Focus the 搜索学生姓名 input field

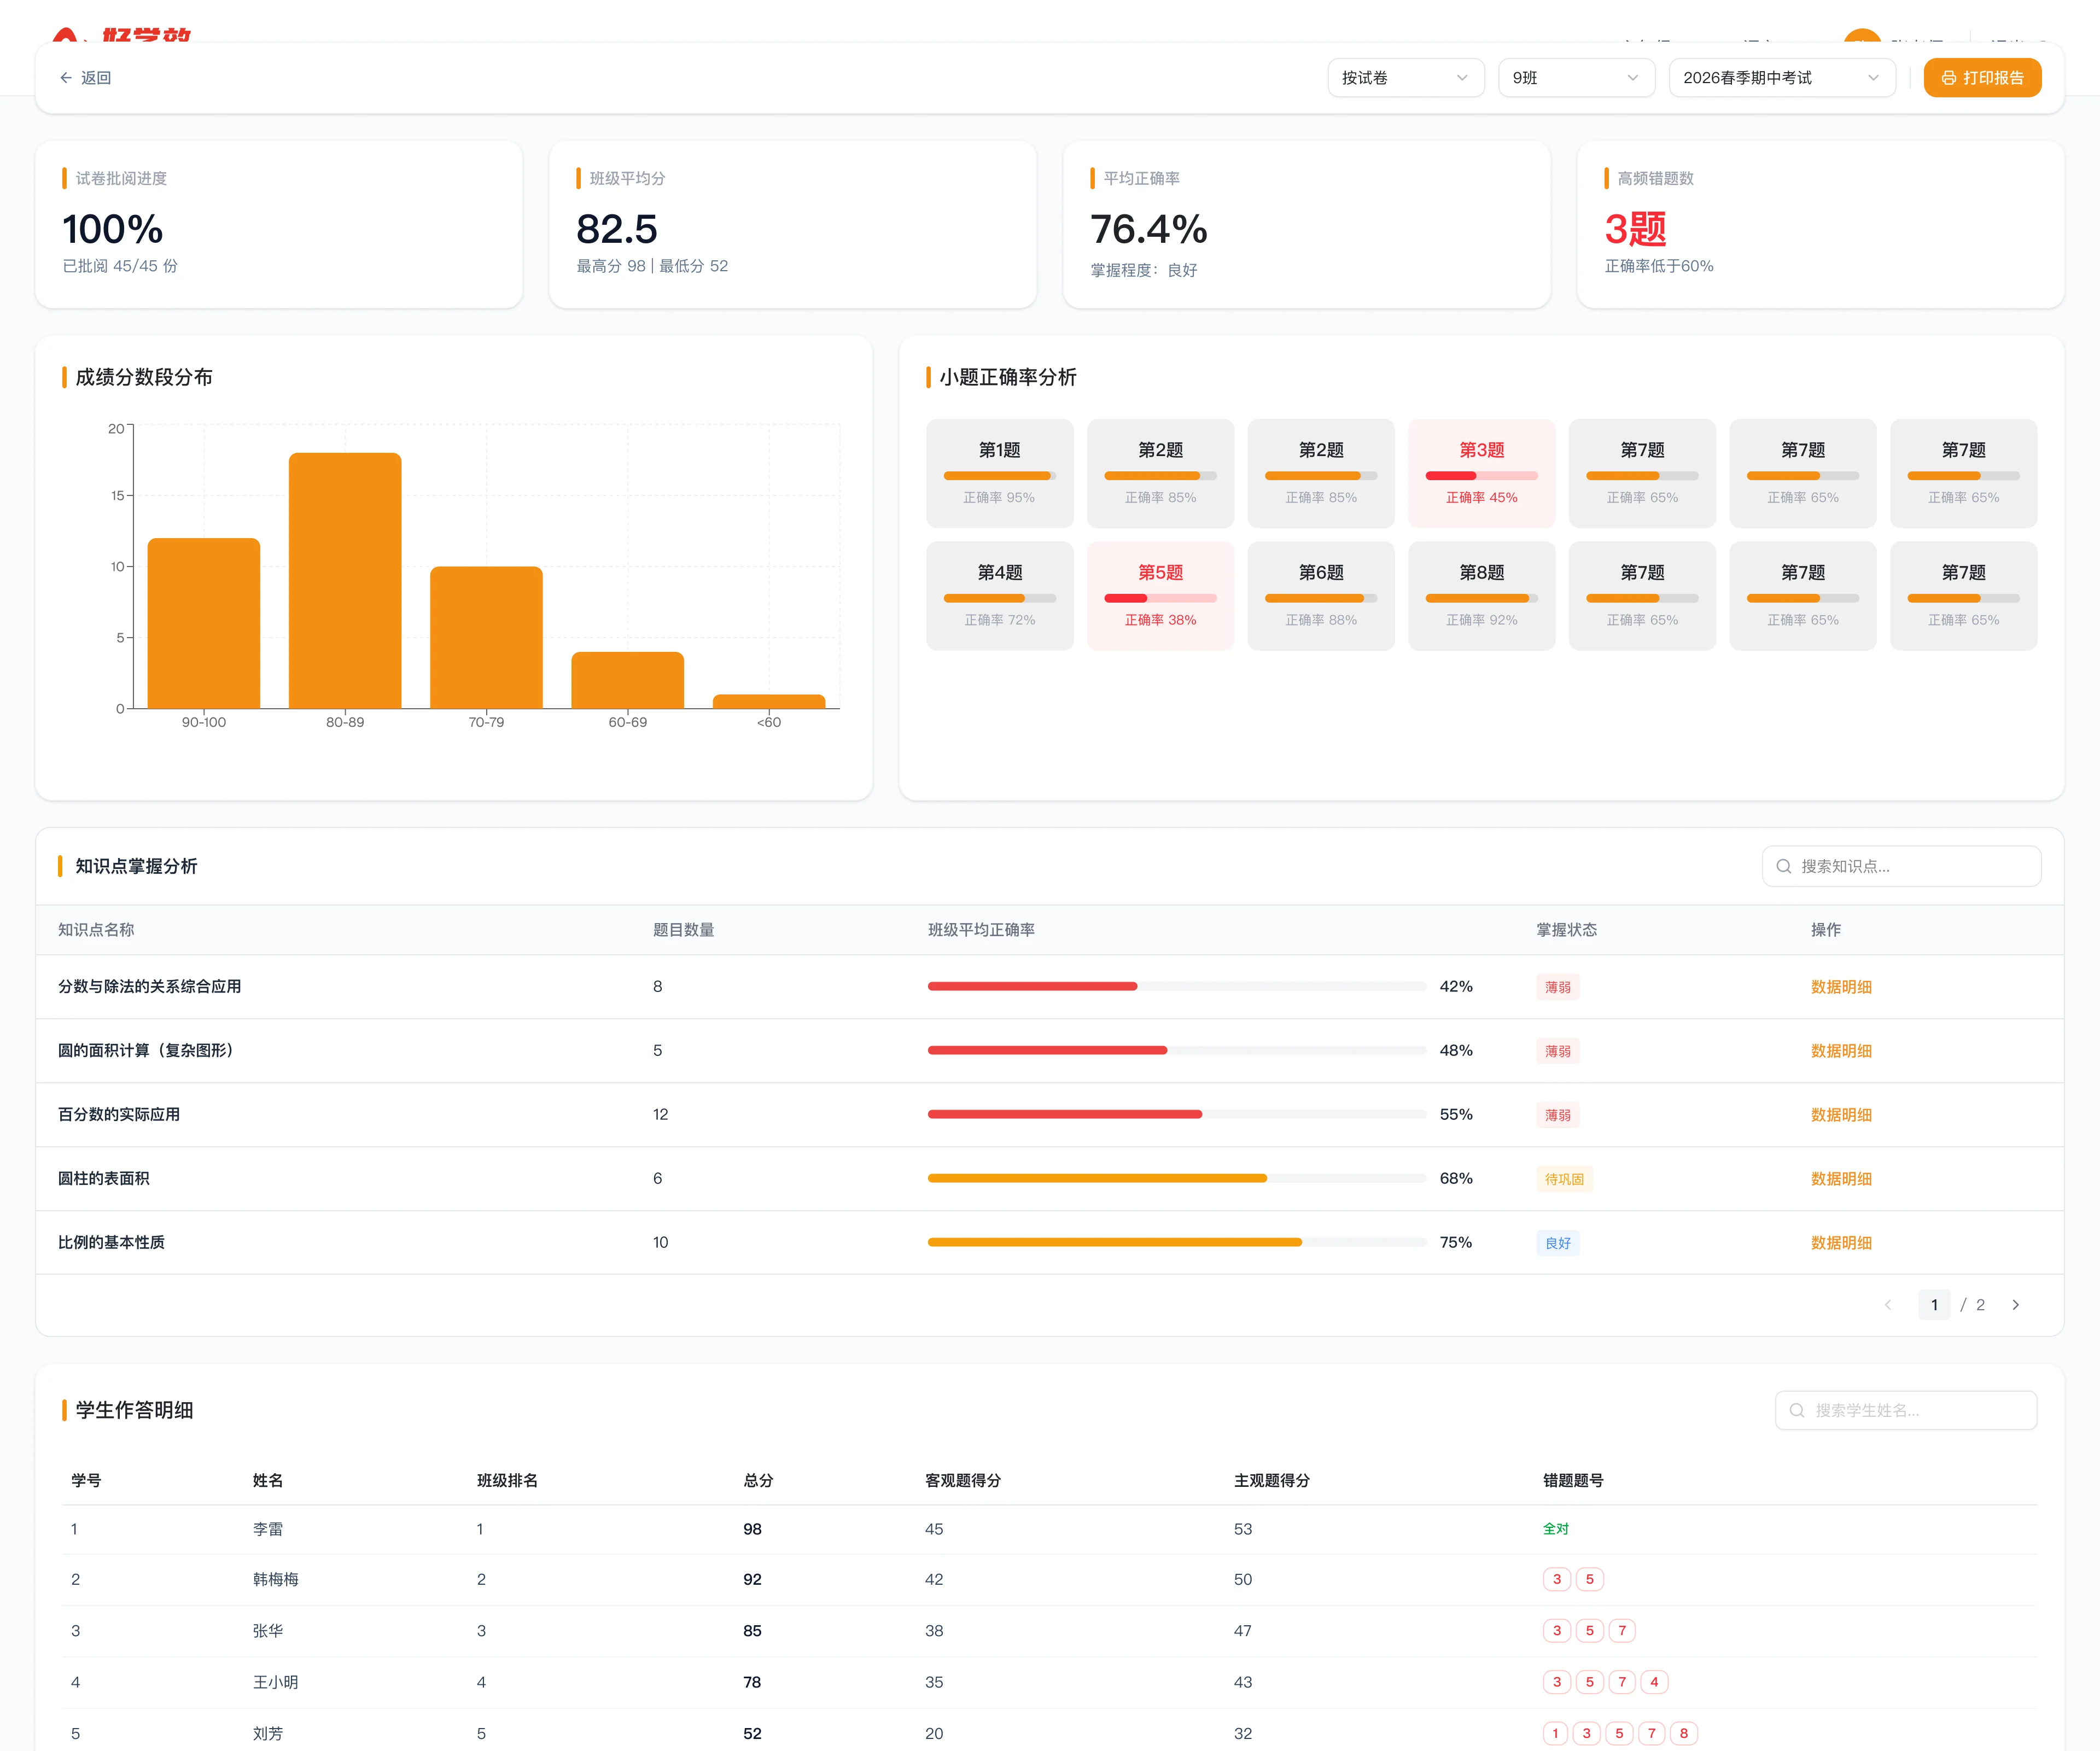tap(1905, 1410)
